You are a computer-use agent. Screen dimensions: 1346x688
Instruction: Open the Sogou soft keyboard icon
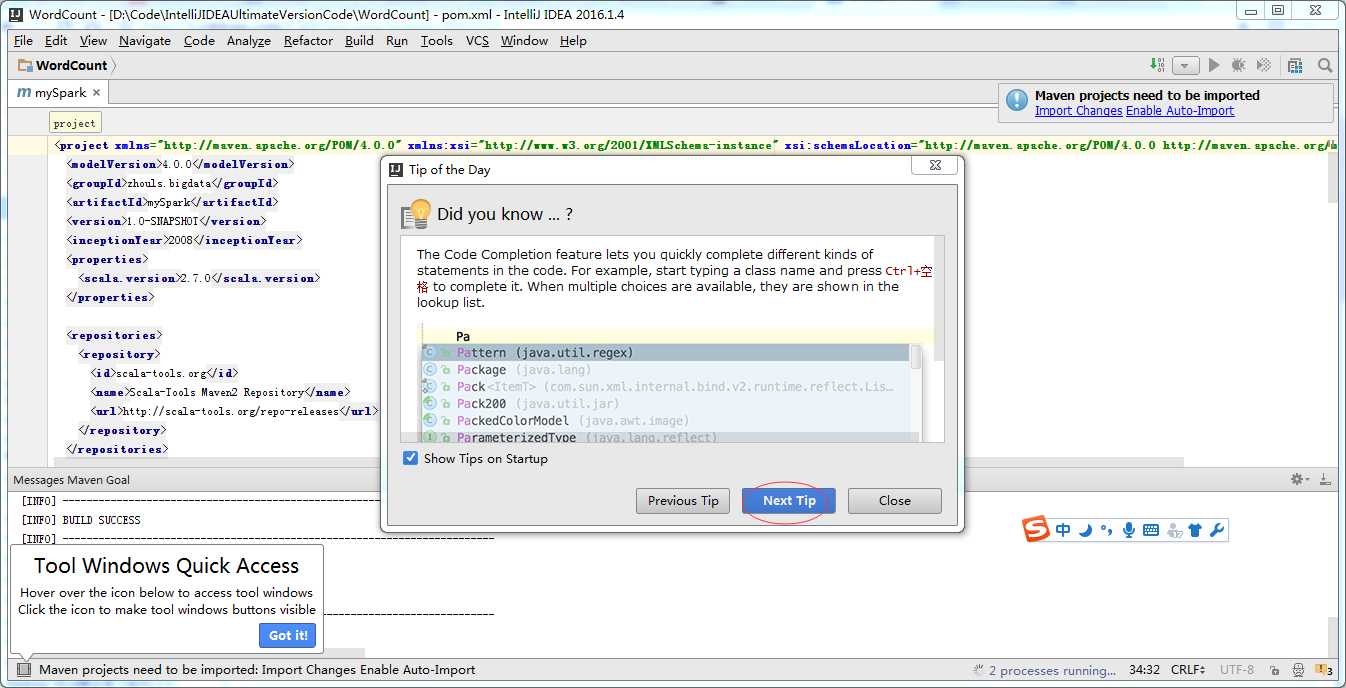(x=1151, y=530)
